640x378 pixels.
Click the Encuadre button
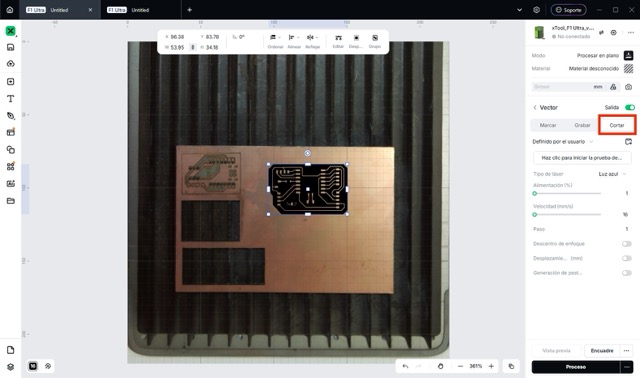602,351
